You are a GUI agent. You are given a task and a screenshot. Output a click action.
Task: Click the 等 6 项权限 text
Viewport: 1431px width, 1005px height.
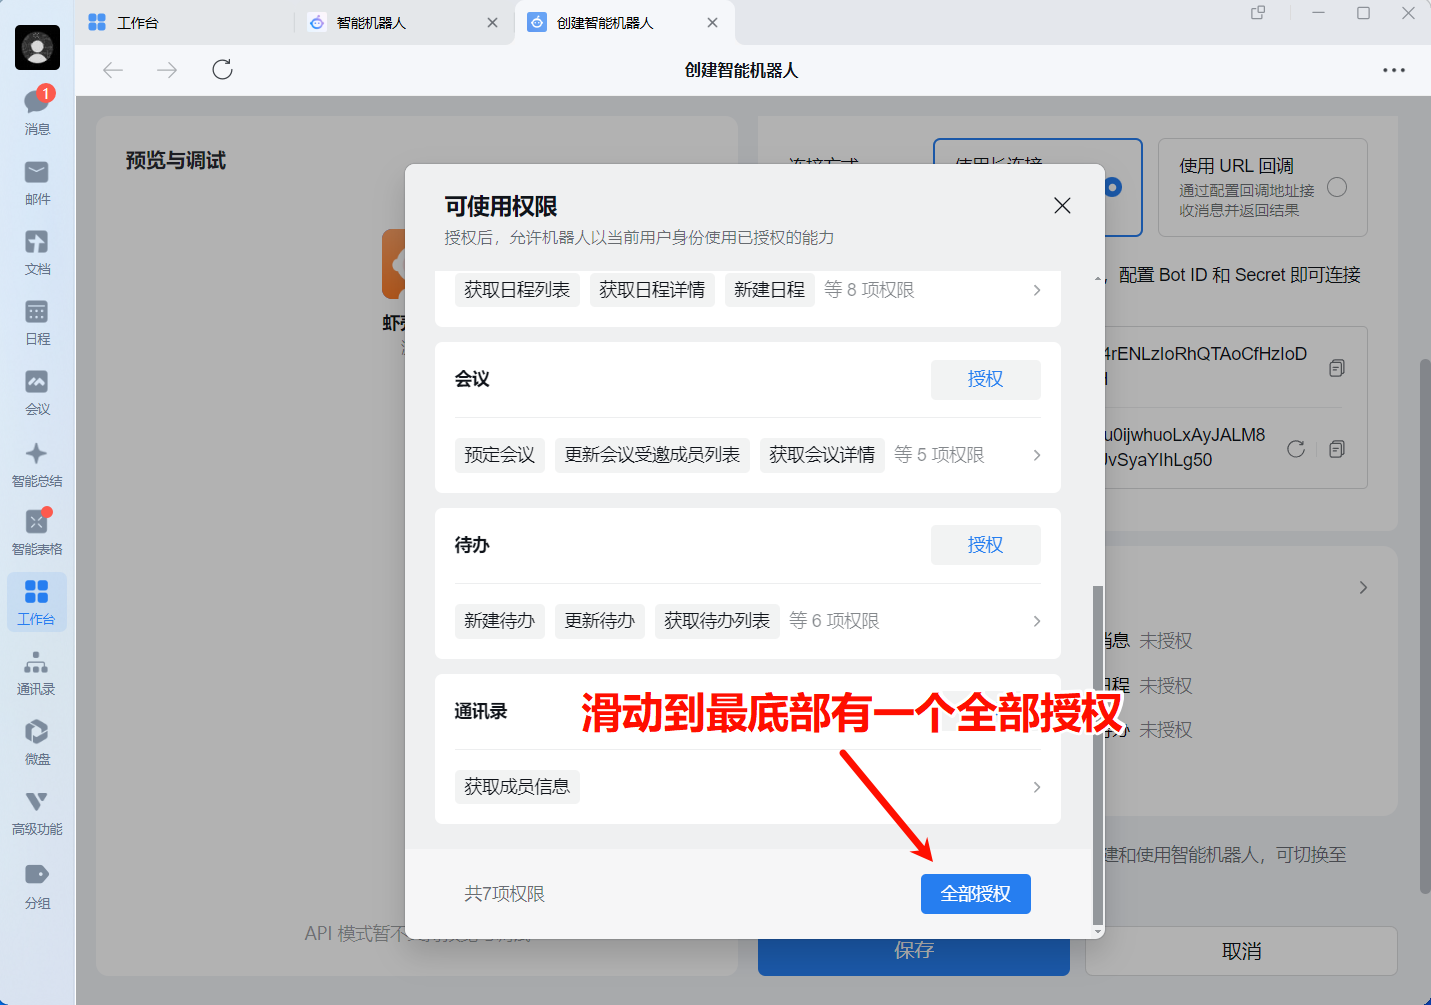[834, 621]
